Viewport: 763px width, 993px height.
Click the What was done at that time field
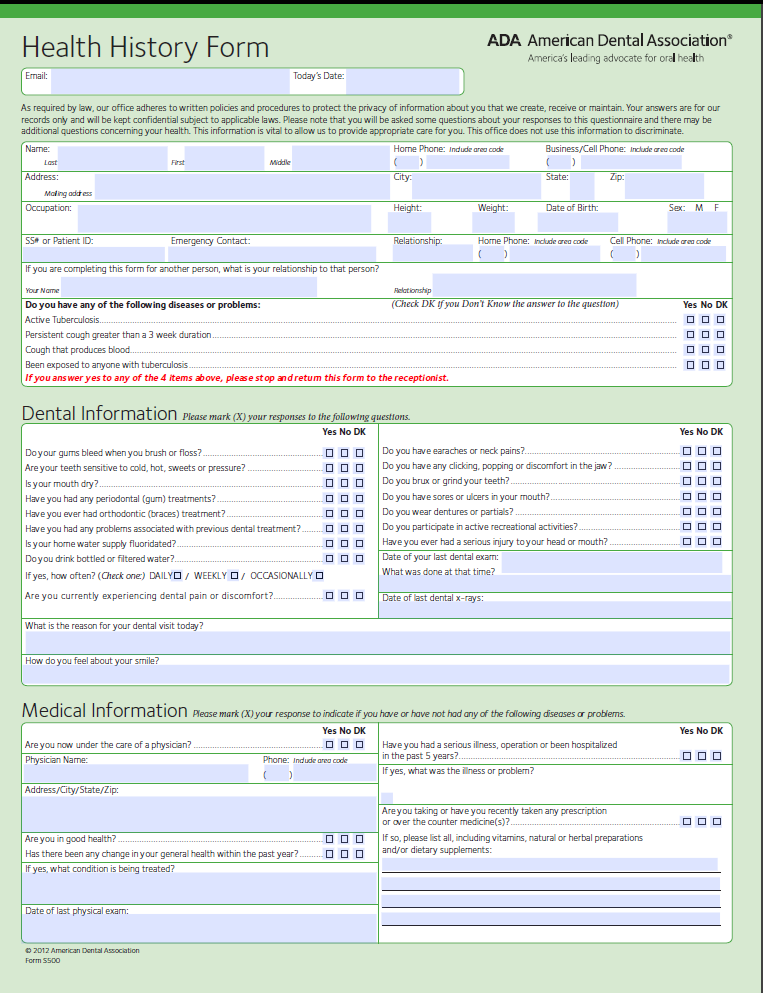[x=555, y=583]
